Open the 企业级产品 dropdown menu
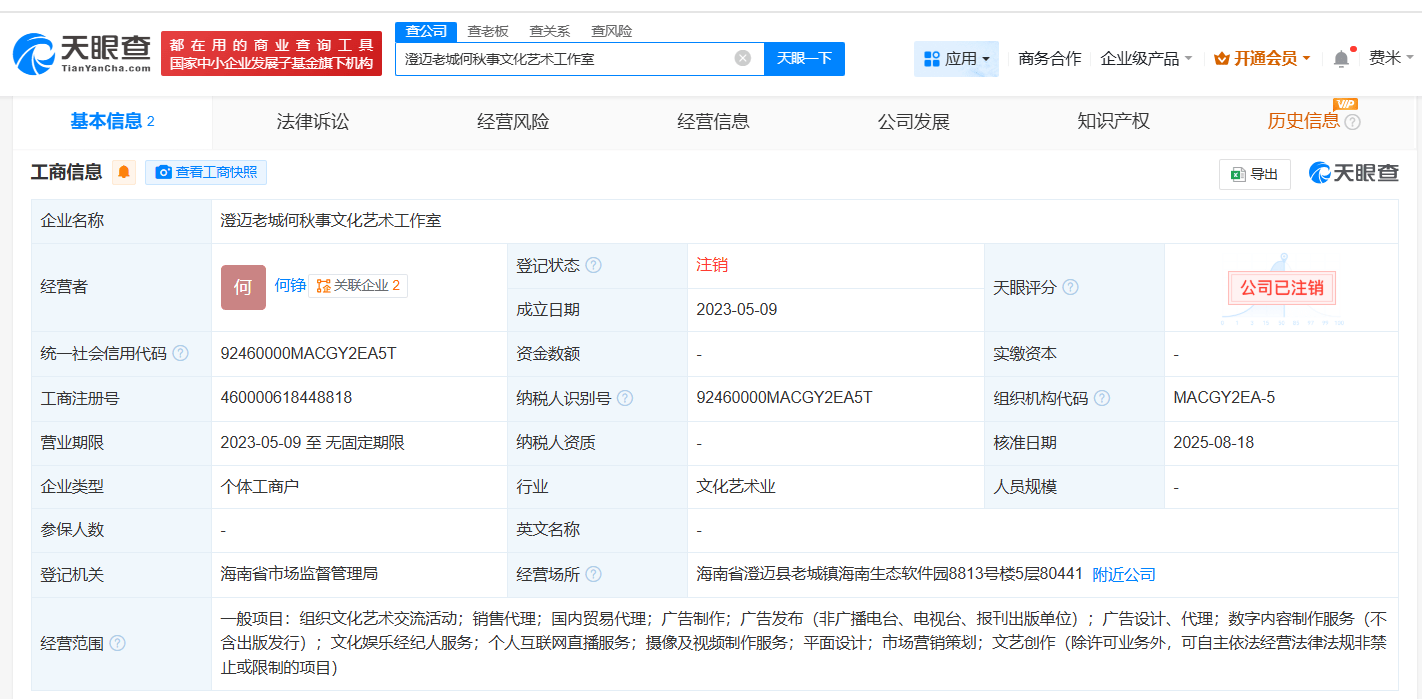This screenshot has width=1422, height=699. [x=1146, y=59]
